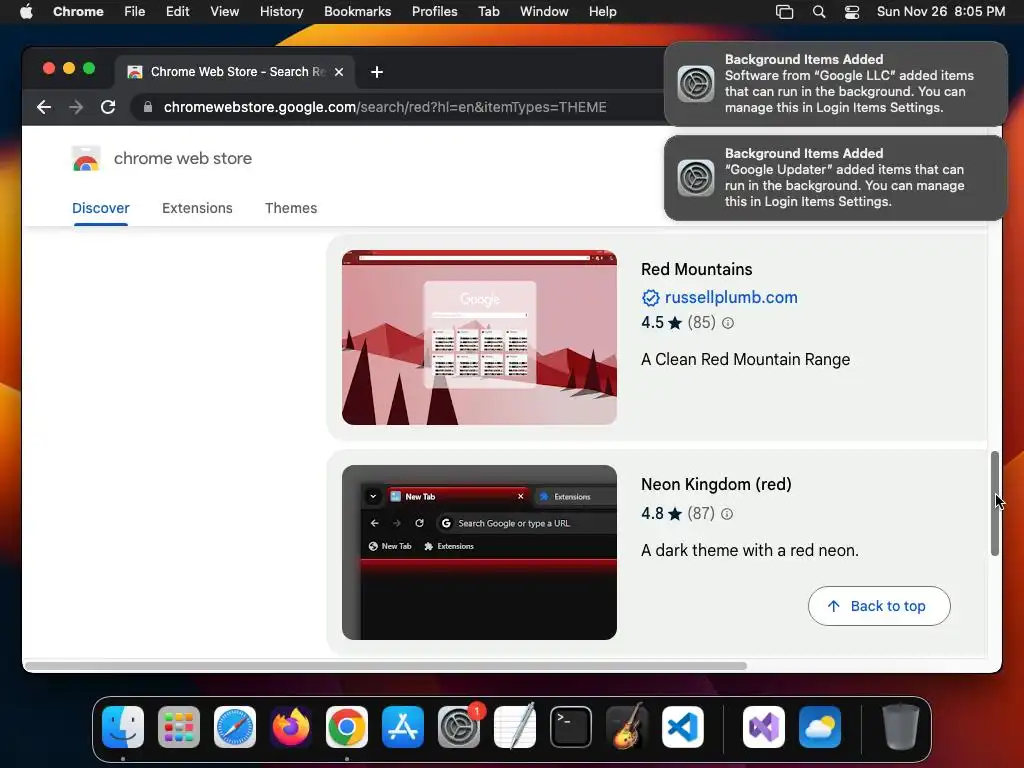Open the Profiles menu
This screenshot has height=768, width=1024.
[x=434, y=12]
